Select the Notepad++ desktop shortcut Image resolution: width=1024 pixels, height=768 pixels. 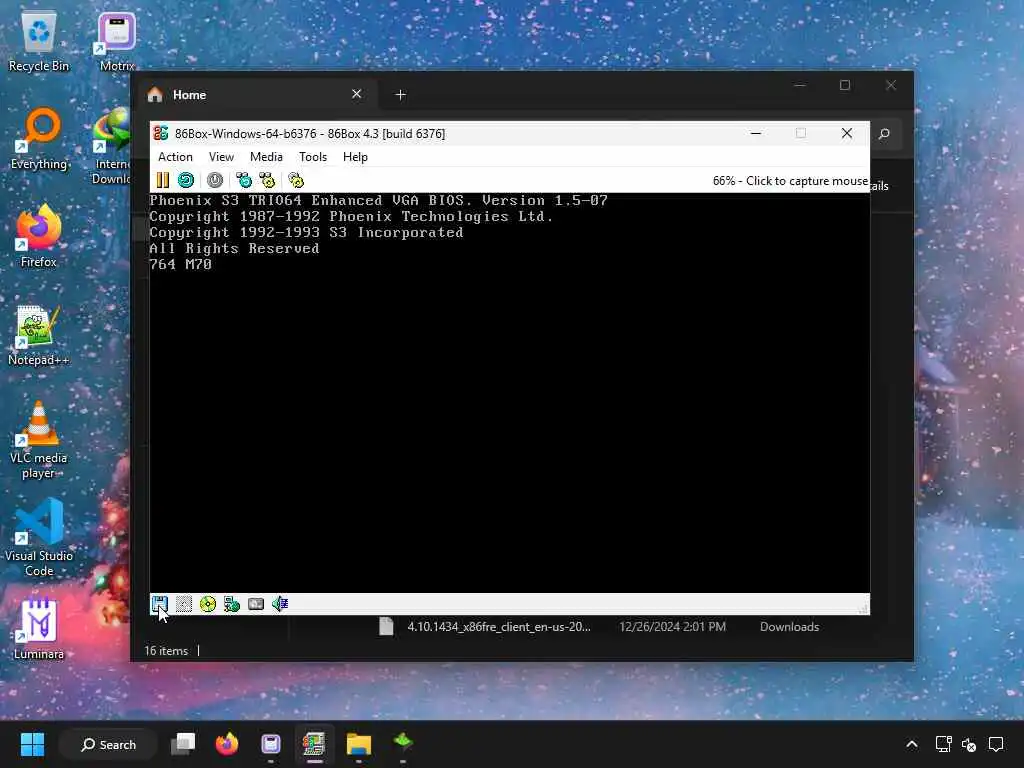(x=39, y=336)
